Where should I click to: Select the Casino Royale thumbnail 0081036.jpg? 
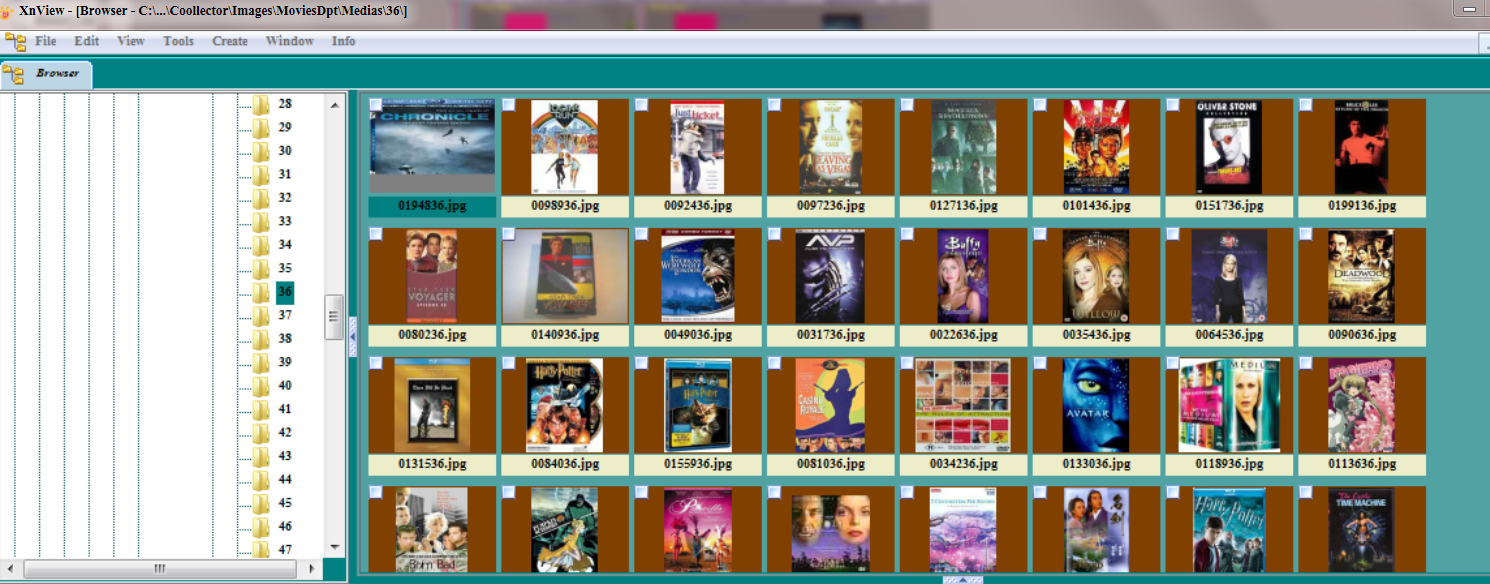(830, 406)
